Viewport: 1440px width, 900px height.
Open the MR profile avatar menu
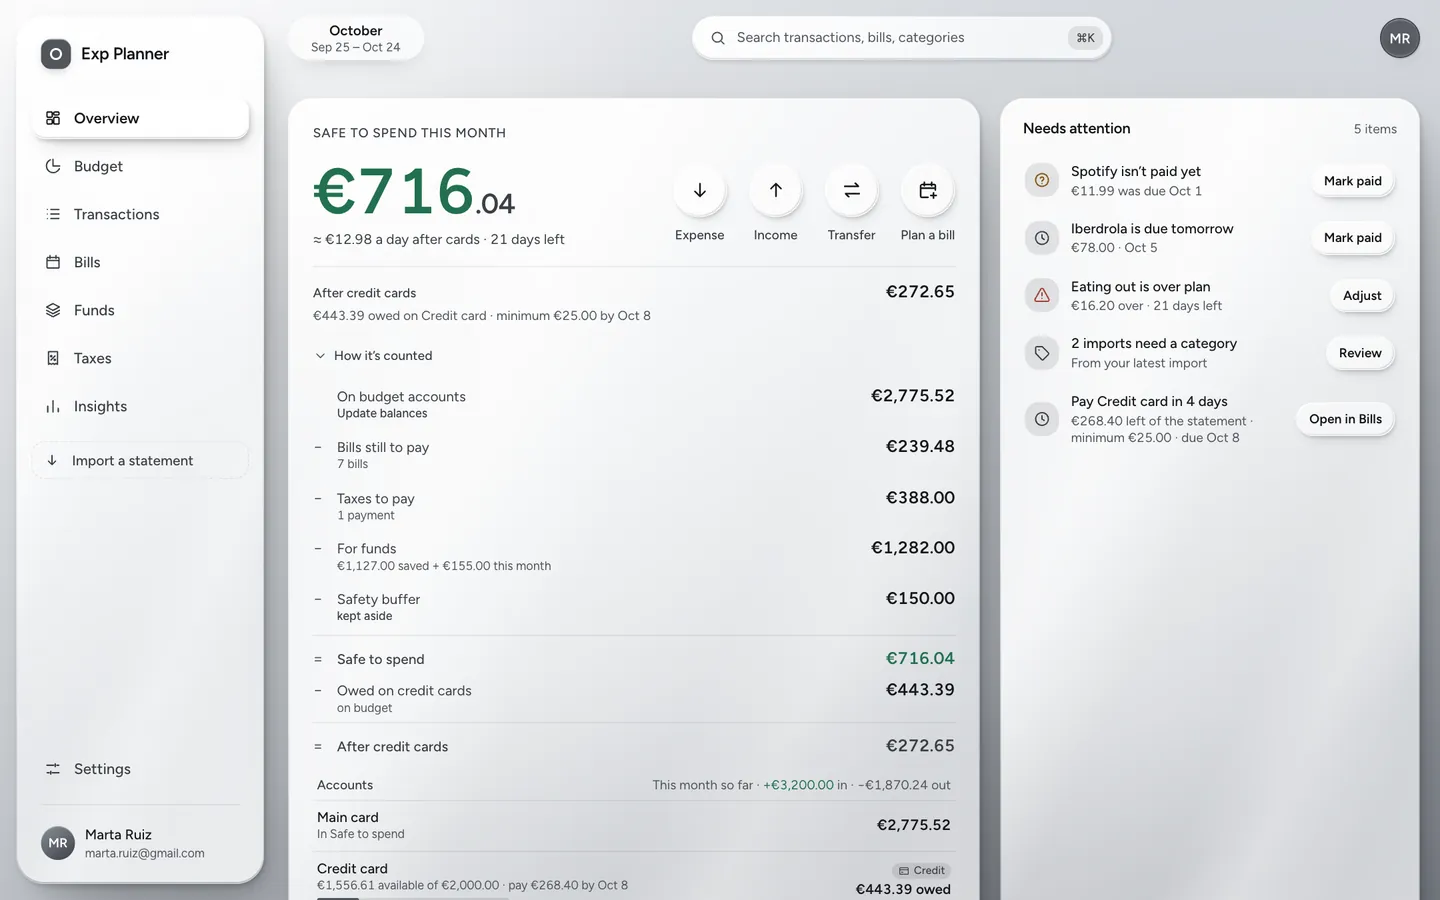pyautogui.click(x=1400, y=38)
